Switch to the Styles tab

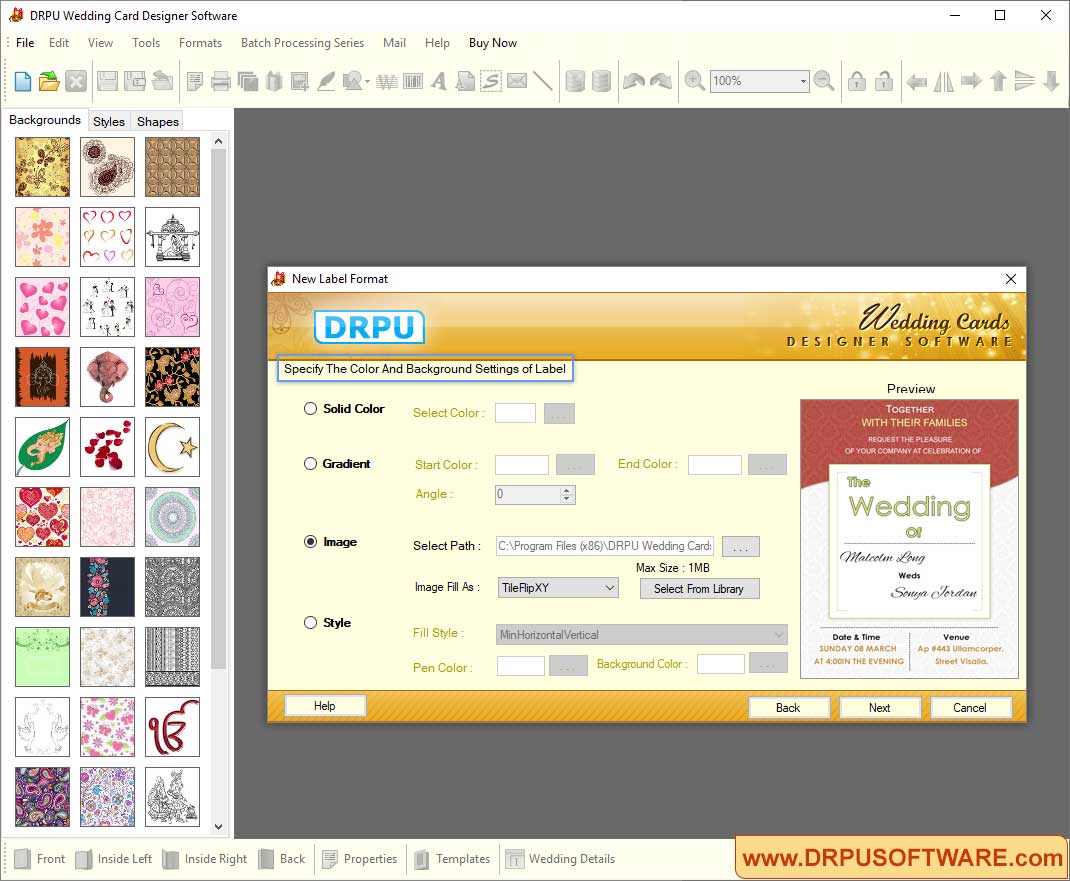(x=109, y=121)
